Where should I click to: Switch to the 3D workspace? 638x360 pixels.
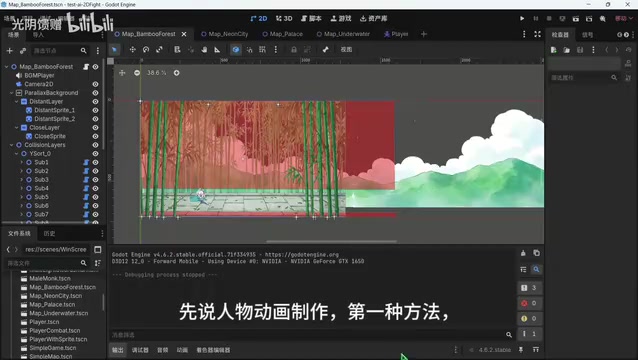point(284,18)
